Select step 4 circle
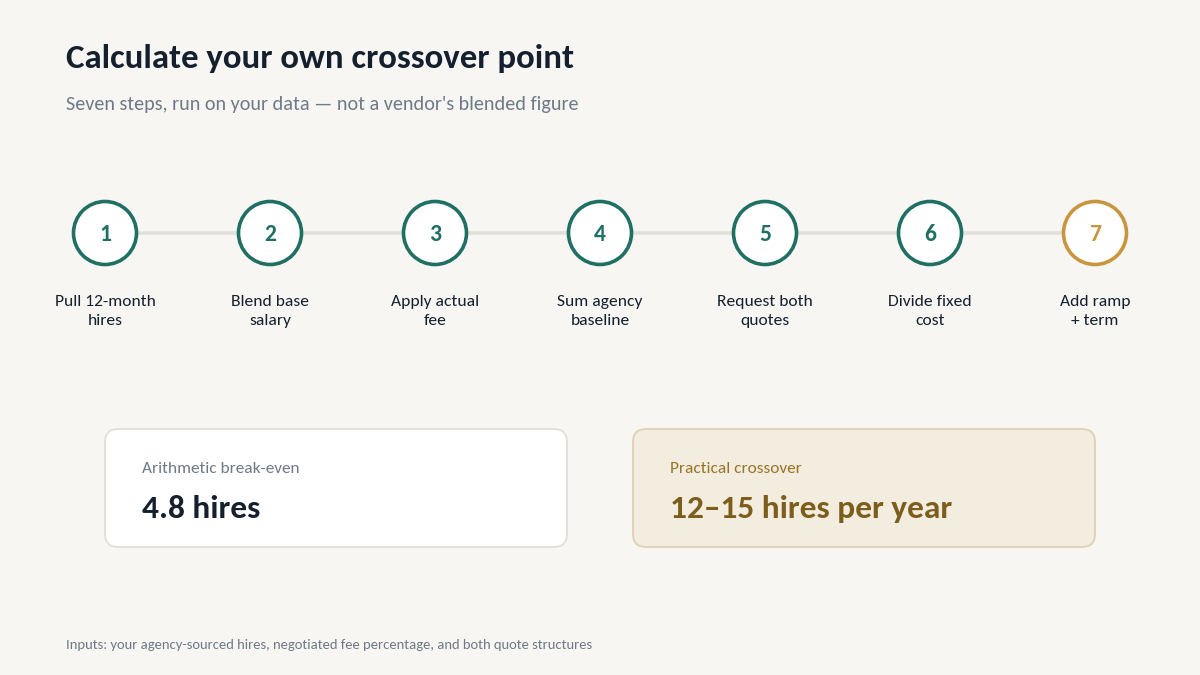Screen dimensions: 1200x675 (x=600, y=233)
